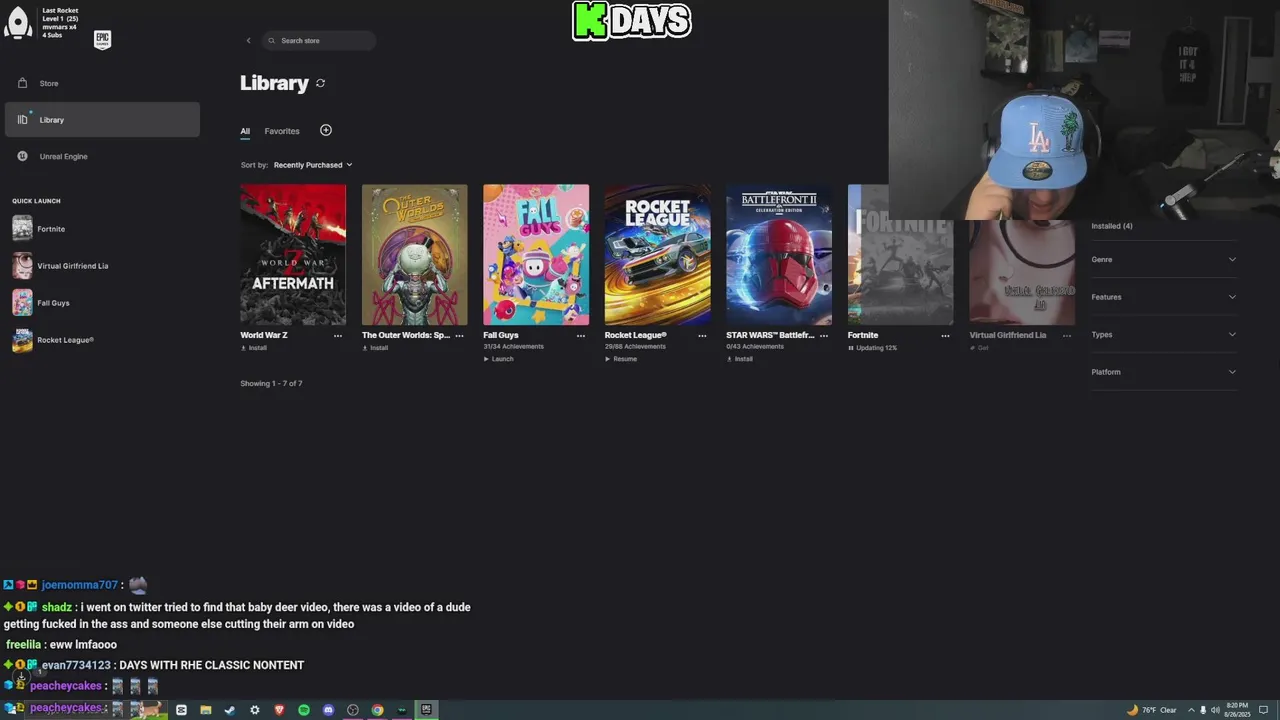The image size is (1280, 720).
Task: Install The Outer Worlds
Action: point(375,348)
